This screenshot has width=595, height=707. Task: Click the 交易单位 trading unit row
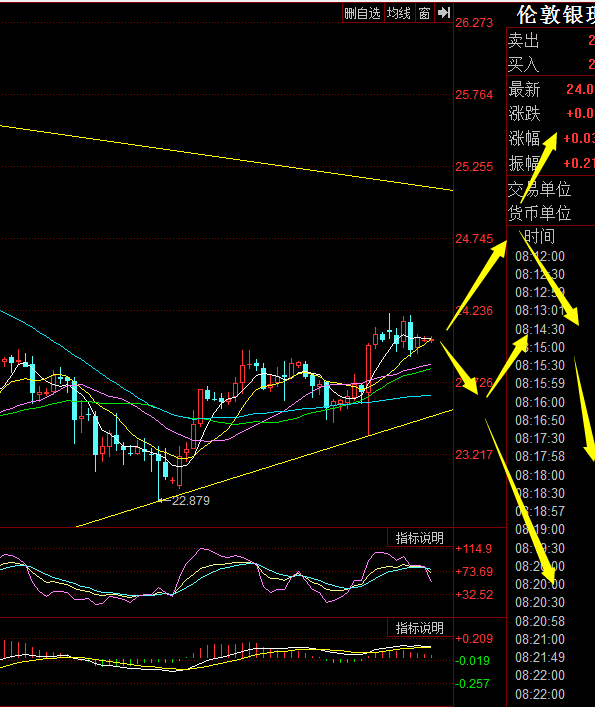[x=551, y=189]
